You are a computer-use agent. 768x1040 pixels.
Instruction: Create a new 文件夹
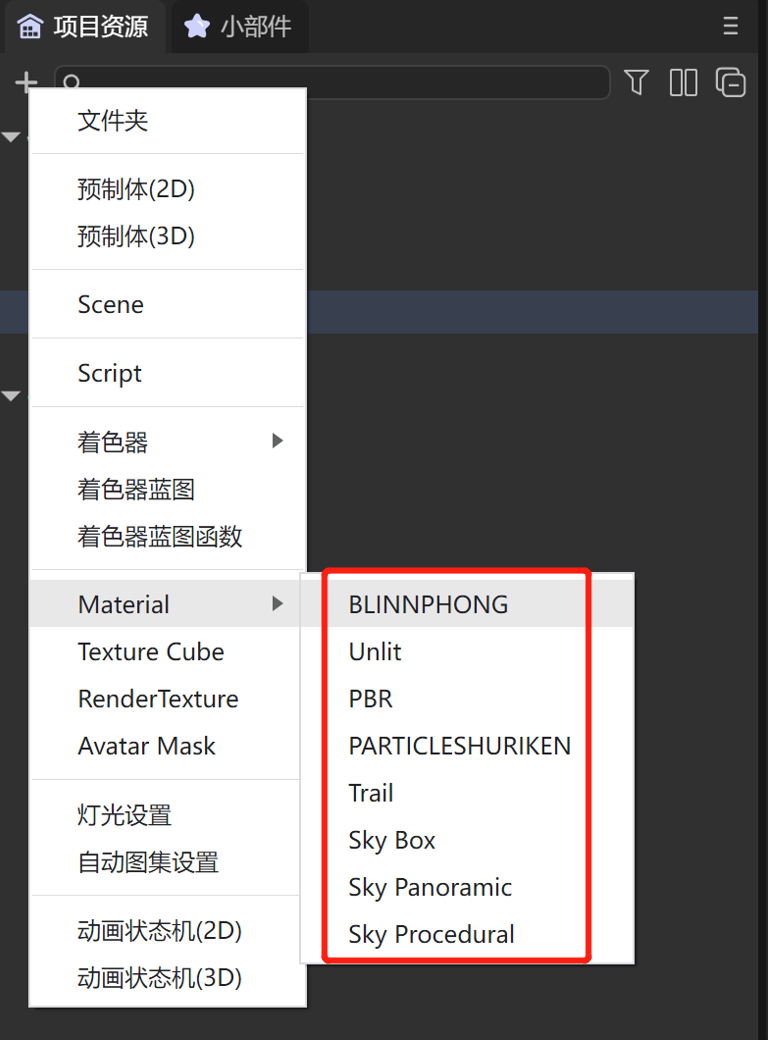pos(113,121)
